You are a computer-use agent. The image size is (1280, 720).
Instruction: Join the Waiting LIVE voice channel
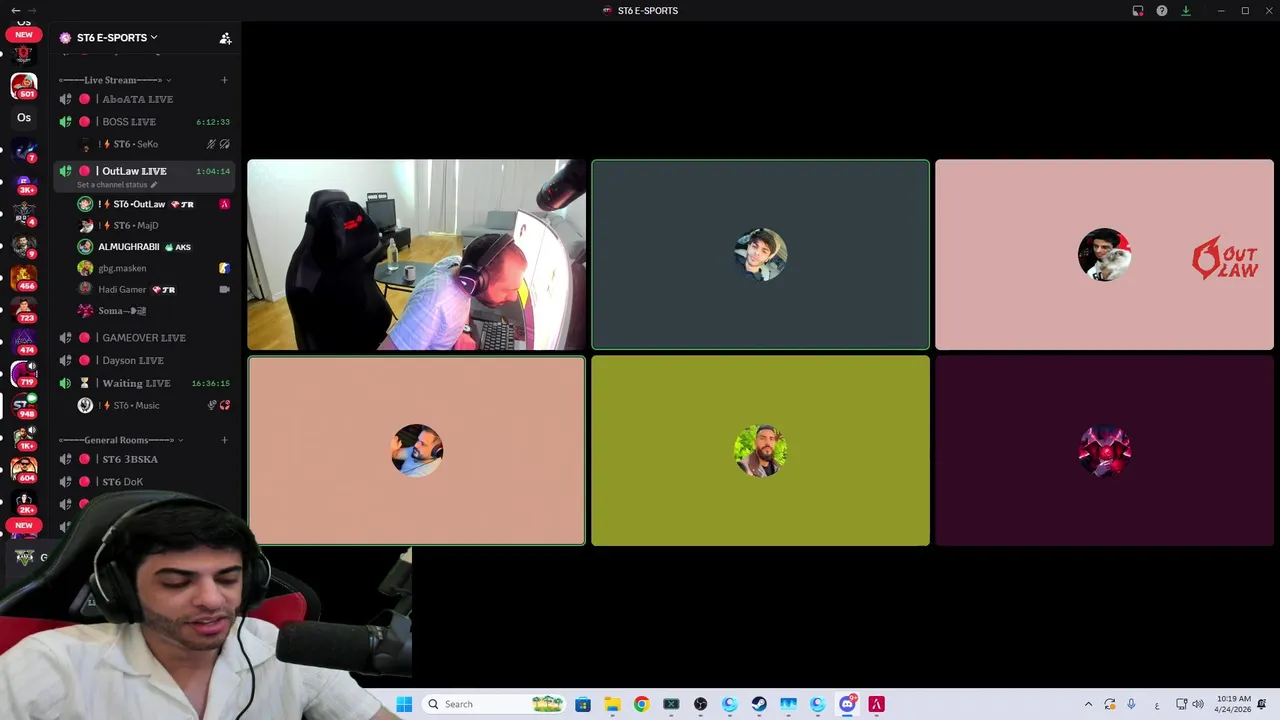[x=144, y=383]
